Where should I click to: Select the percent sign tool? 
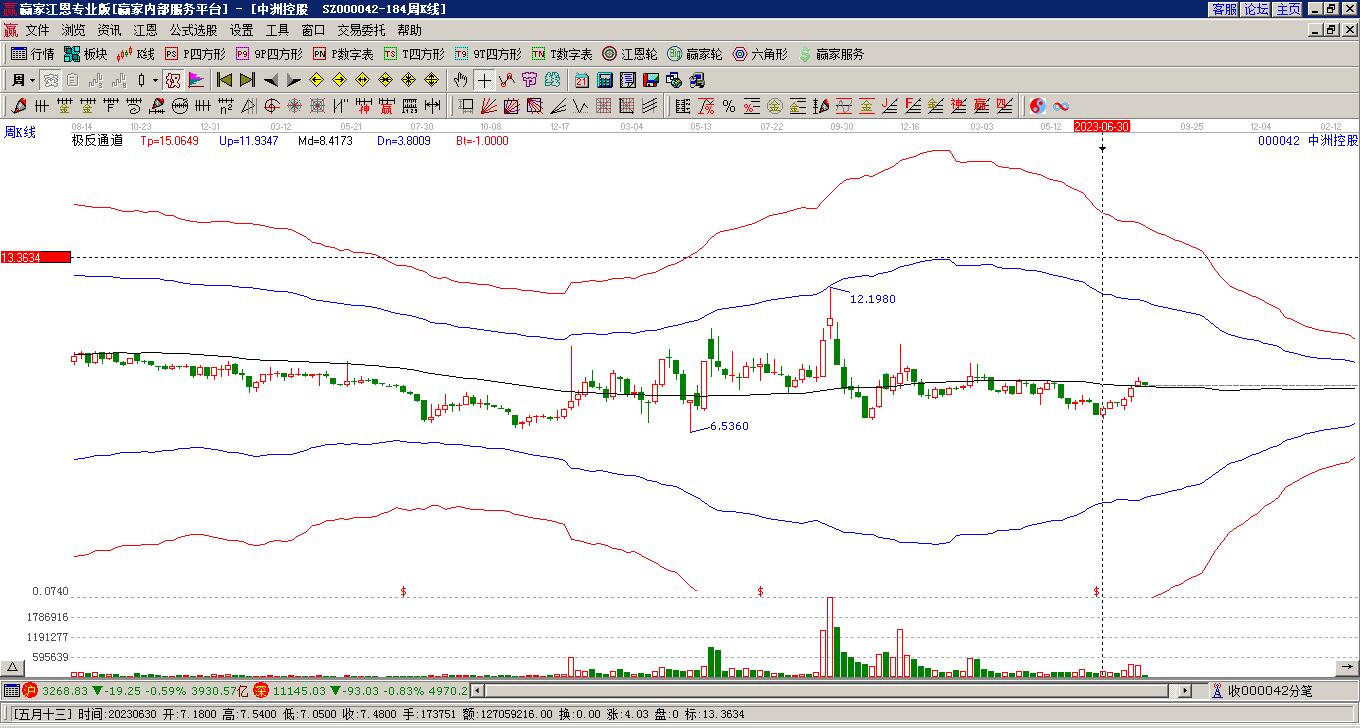pos(728,106)
